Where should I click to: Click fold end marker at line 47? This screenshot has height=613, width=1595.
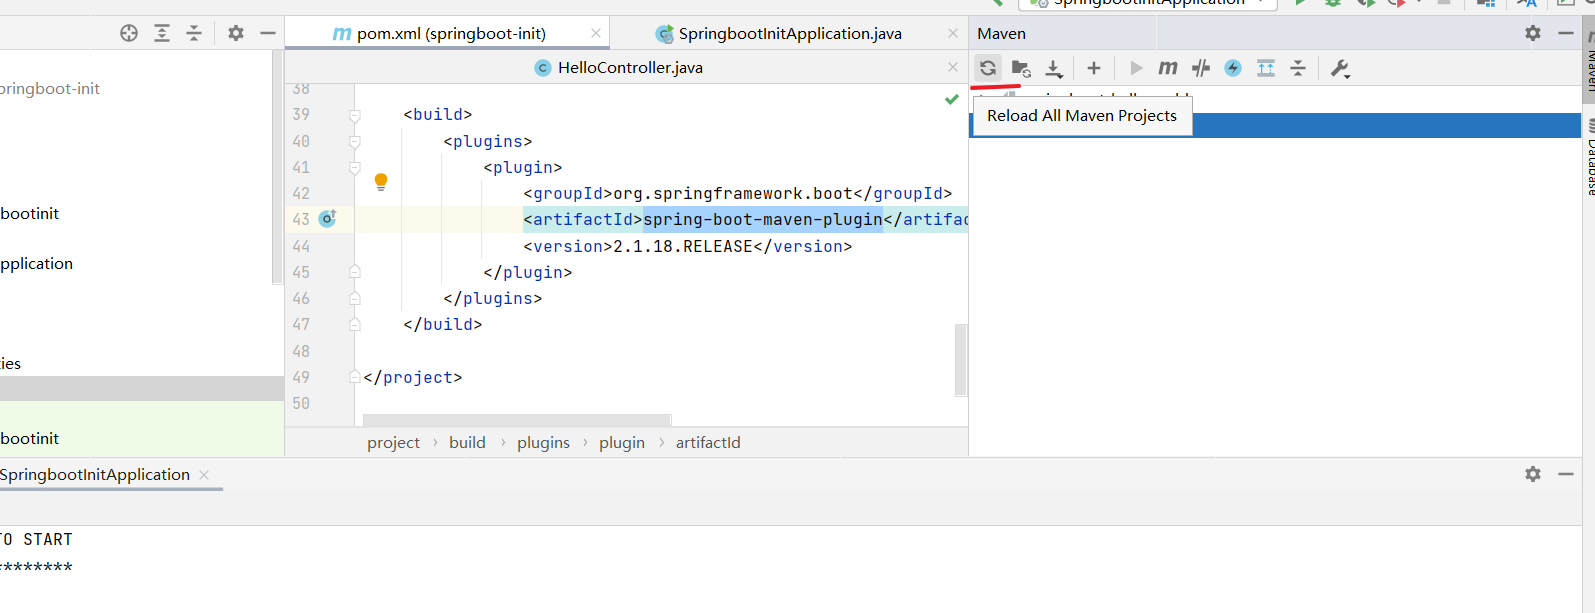pos(355,324)
